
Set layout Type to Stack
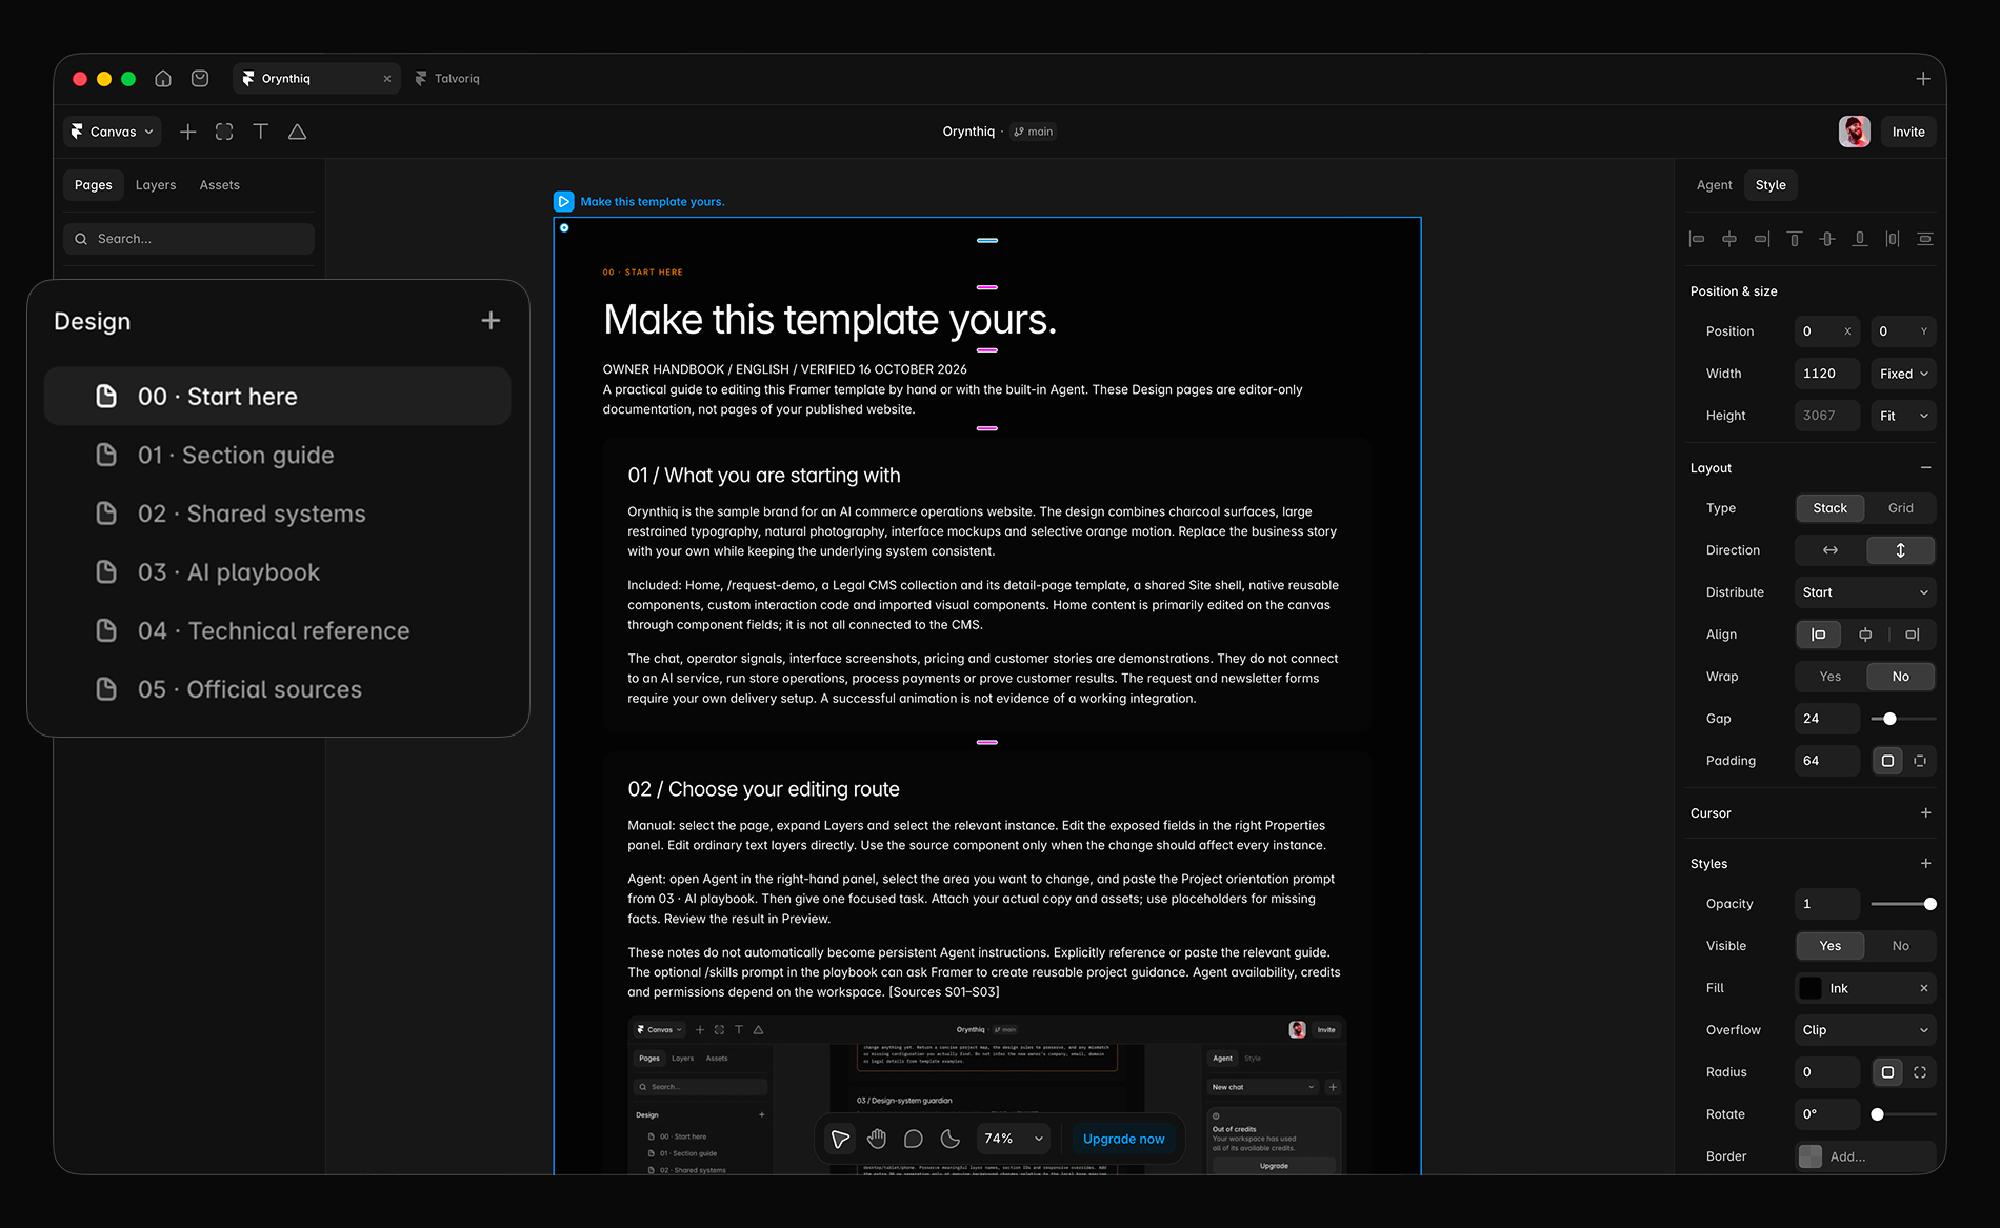click(1830, 508)
